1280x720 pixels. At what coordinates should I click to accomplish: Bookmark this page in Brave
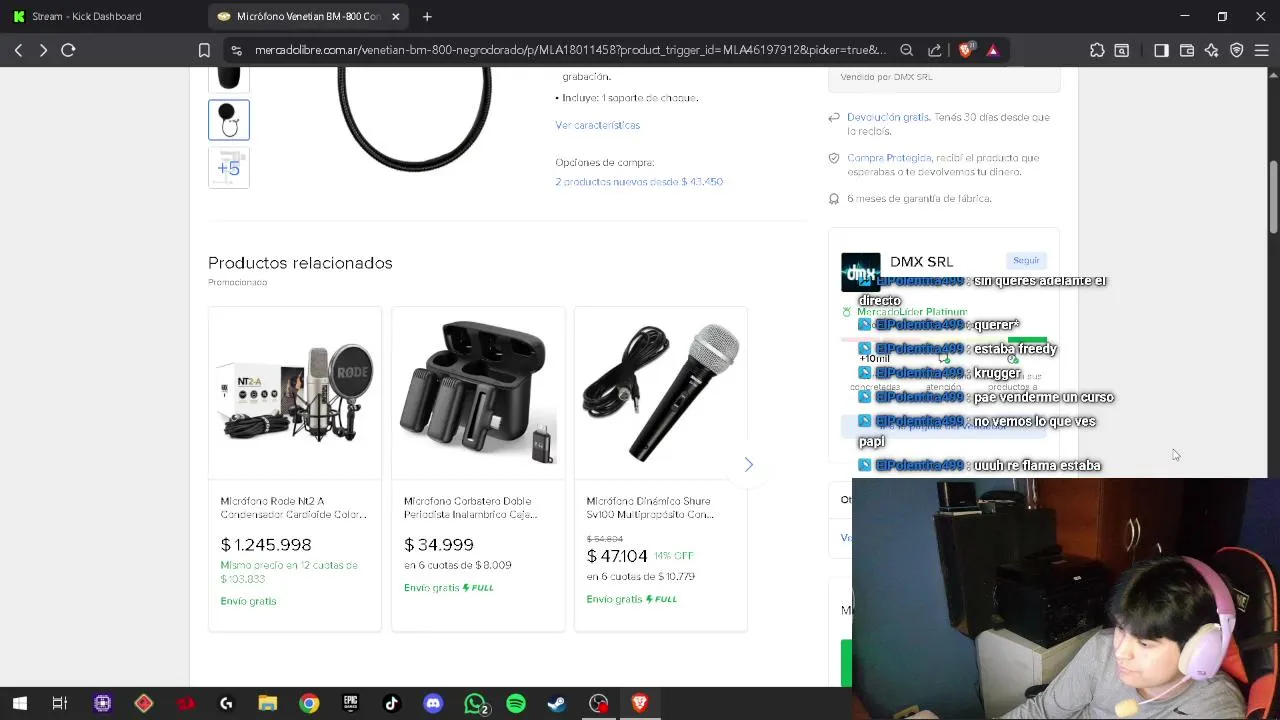204,50
